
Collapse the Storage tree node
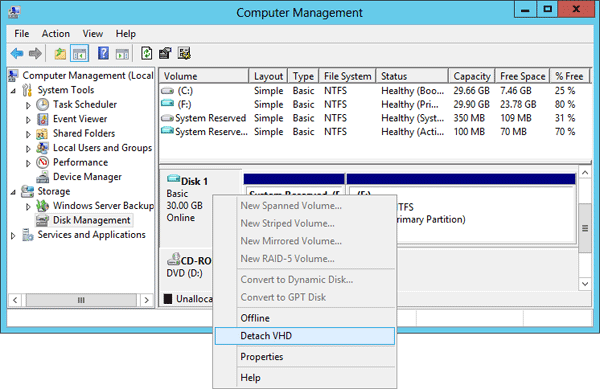tap(13, 192)
